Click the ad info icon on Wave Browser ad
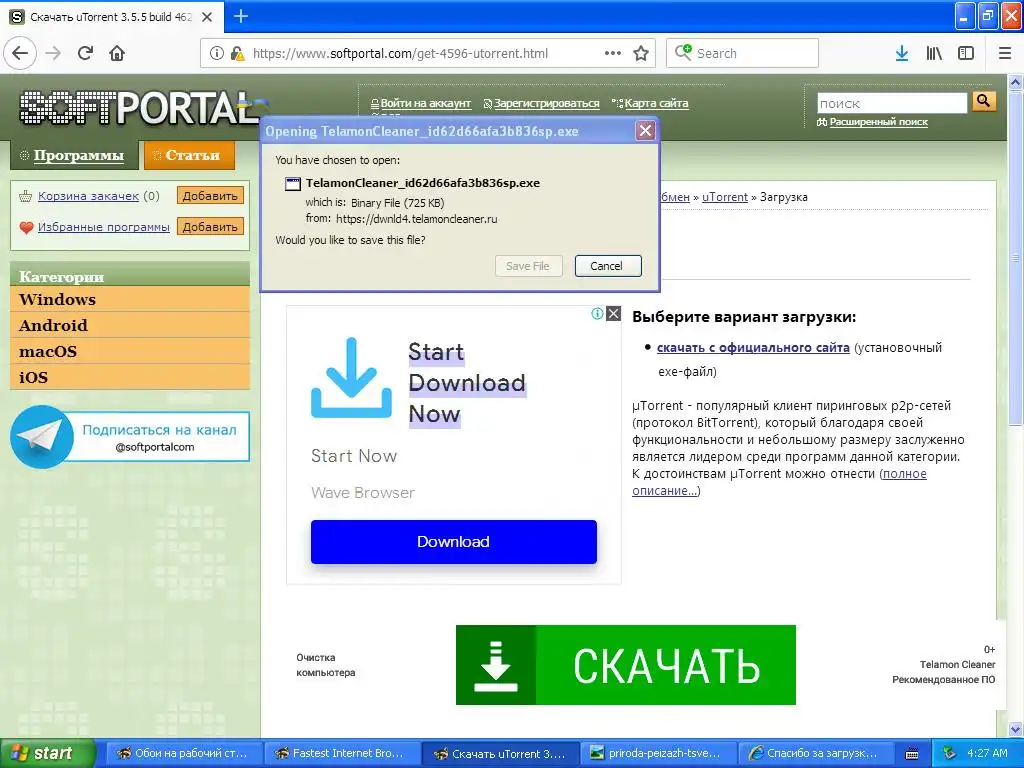Viewport: 1024px width, 768px height. click(x=597, y=313)
